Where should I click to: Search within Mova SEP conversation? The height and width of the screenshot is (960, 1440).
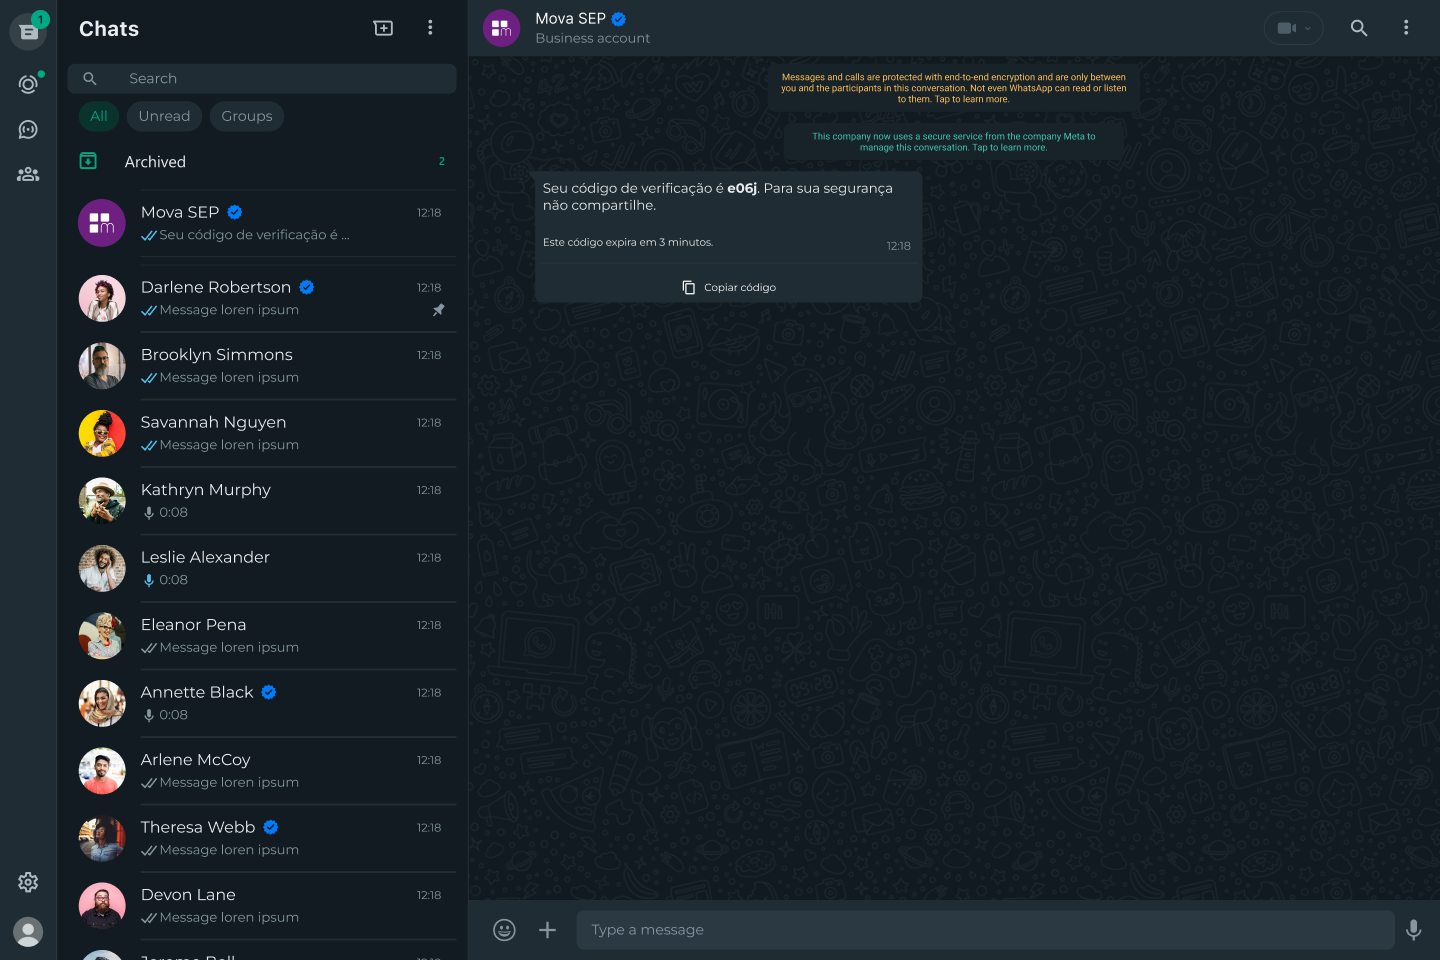point(1358,28)
